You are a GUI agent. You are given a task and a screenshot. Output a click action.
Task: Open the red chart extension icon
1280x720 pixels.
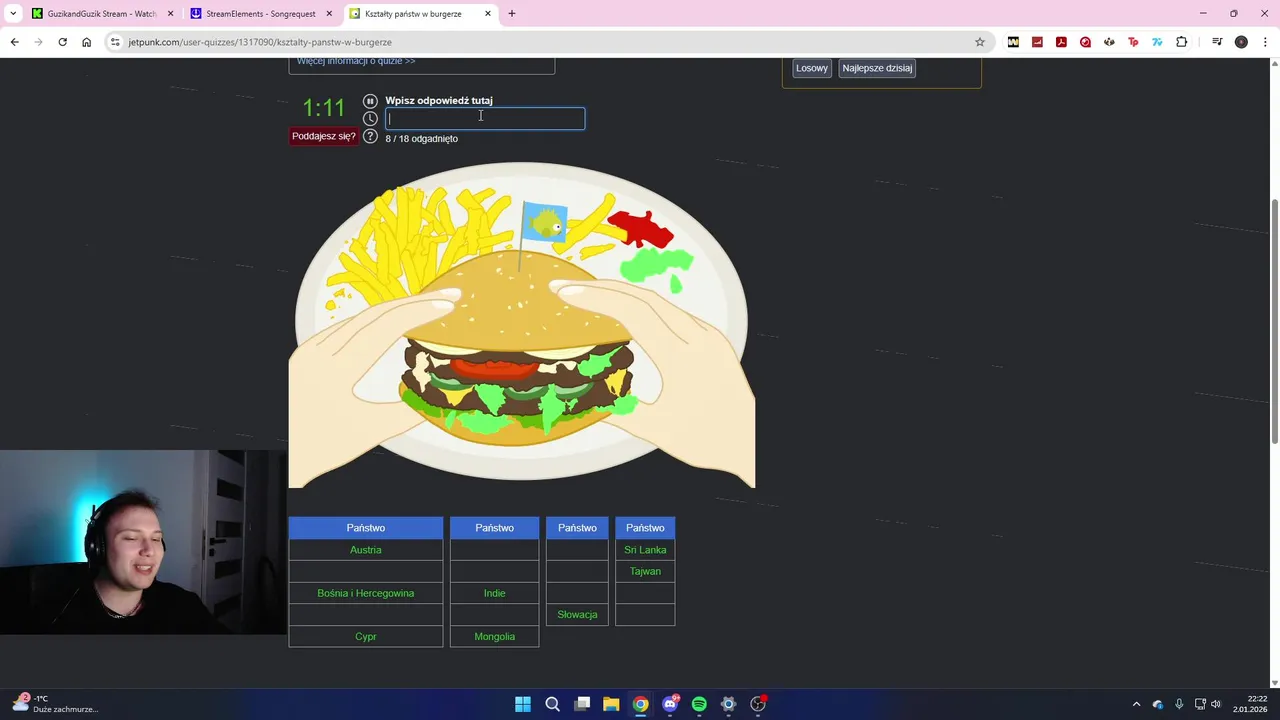pos(1037,42)
